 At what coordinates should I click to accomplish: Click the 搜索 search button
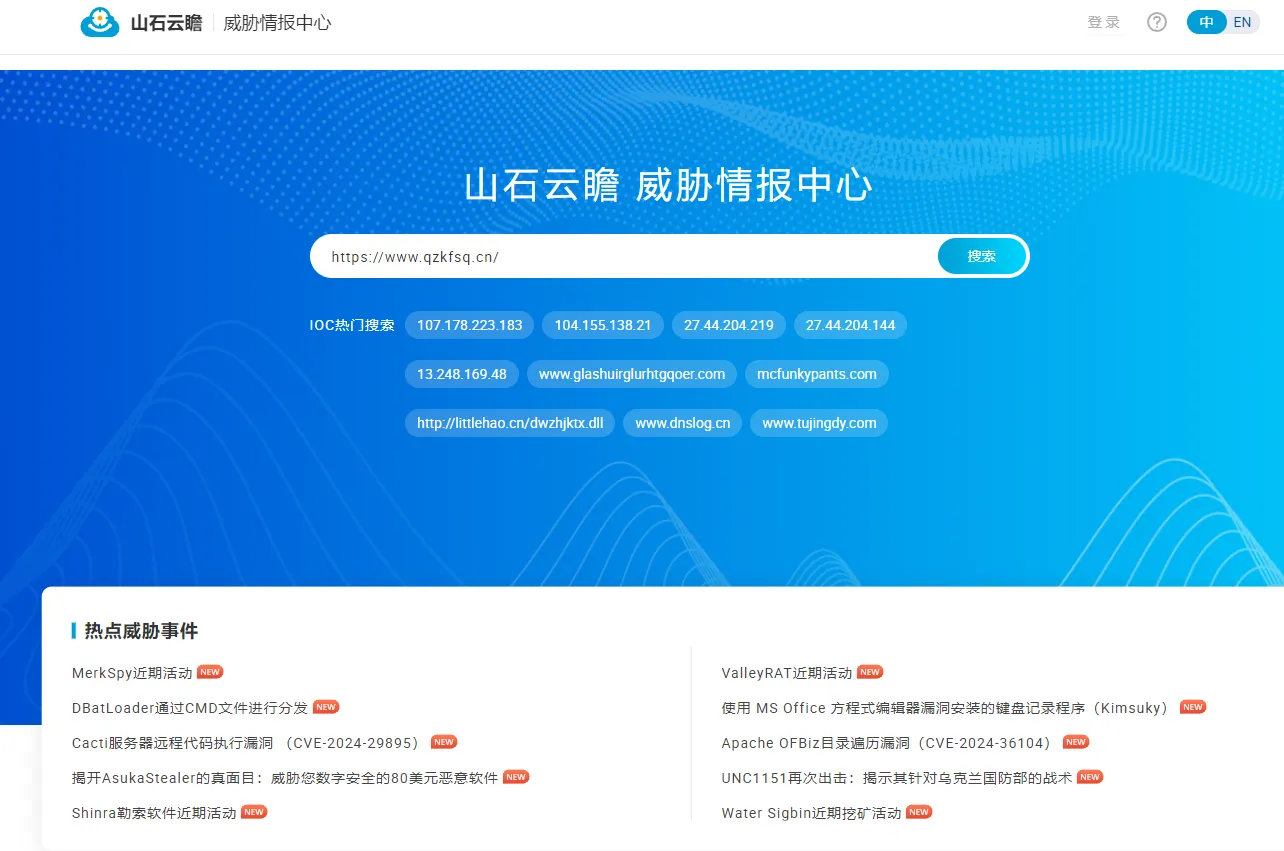pyautogui.click(x=982, y=256)
